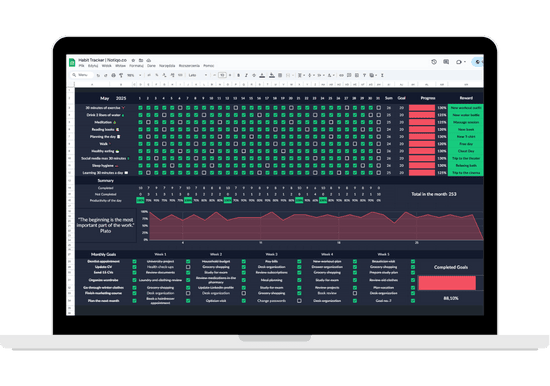This screenshot has height=386, width=550.
Task: Toggle Plan the next month goal checkbox
Action: [x=134, y=301]
